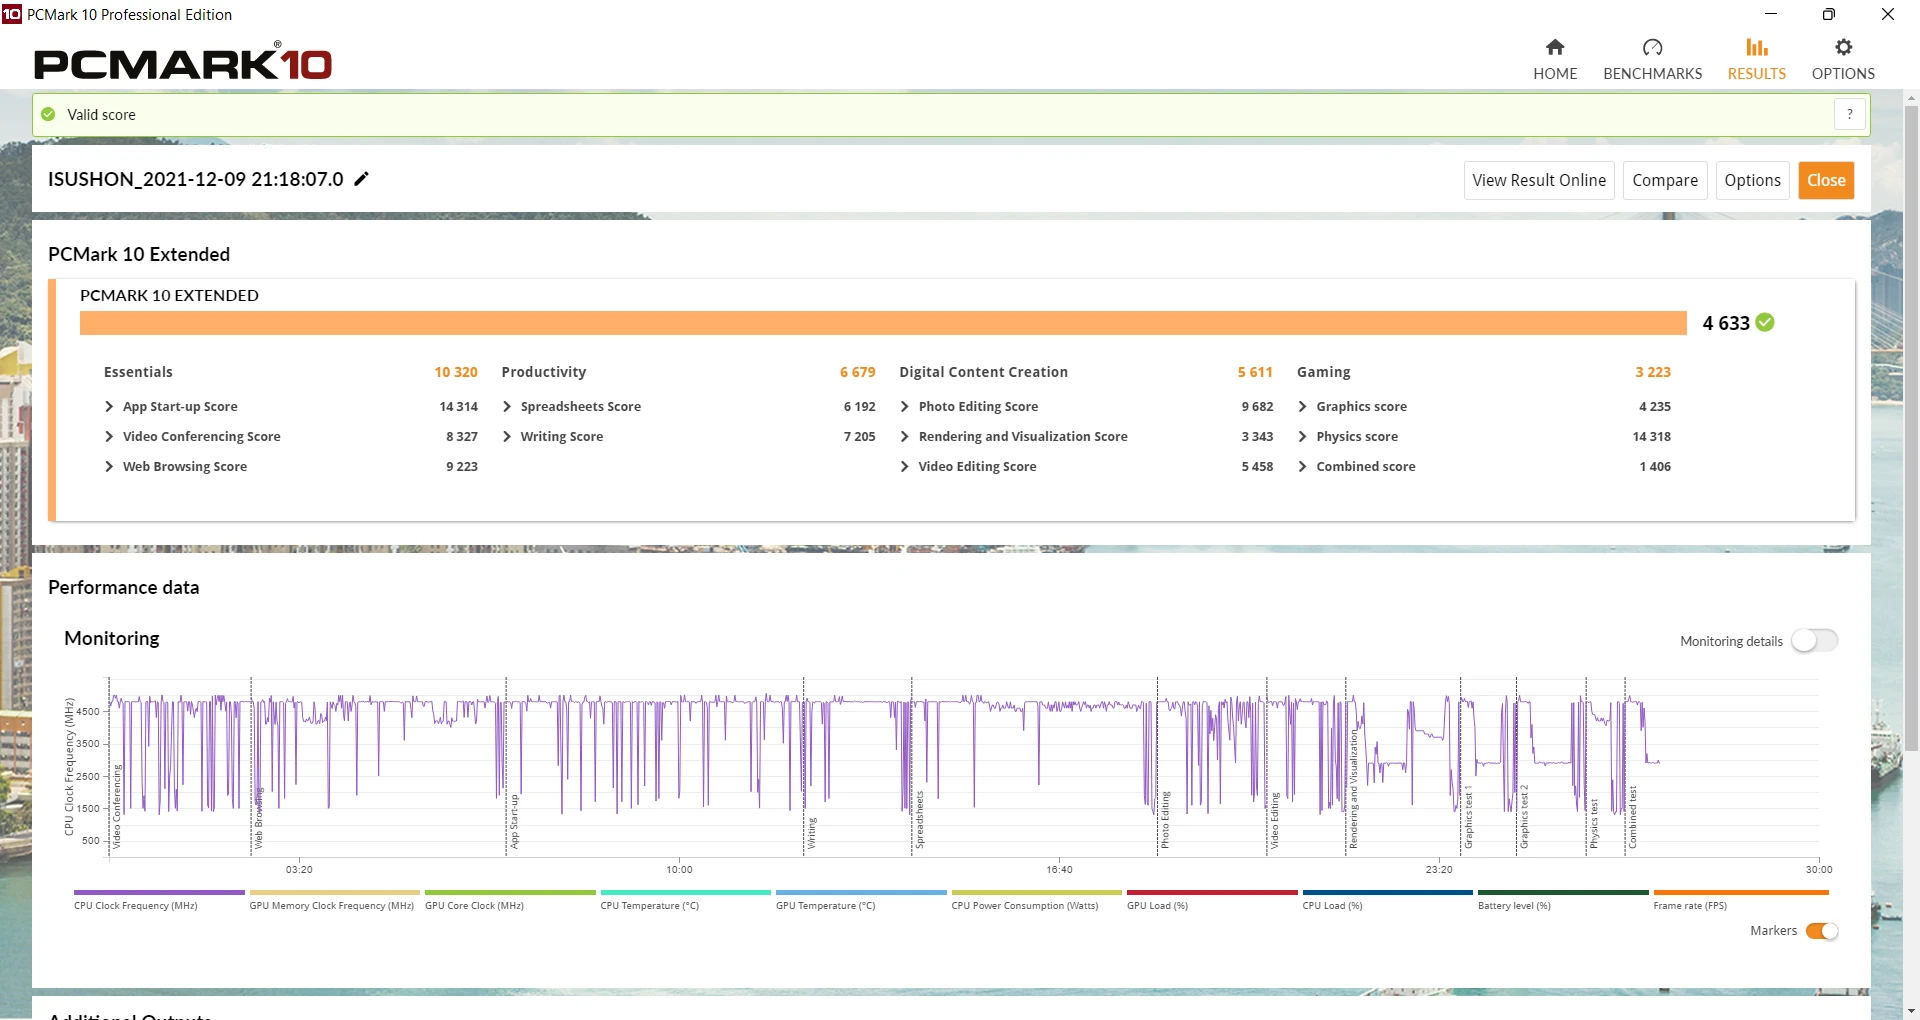This screenshot has width=1920, height=1020.
Task: Click the result name ISUSHON_2021-12-09
Action: coord(196,179)
